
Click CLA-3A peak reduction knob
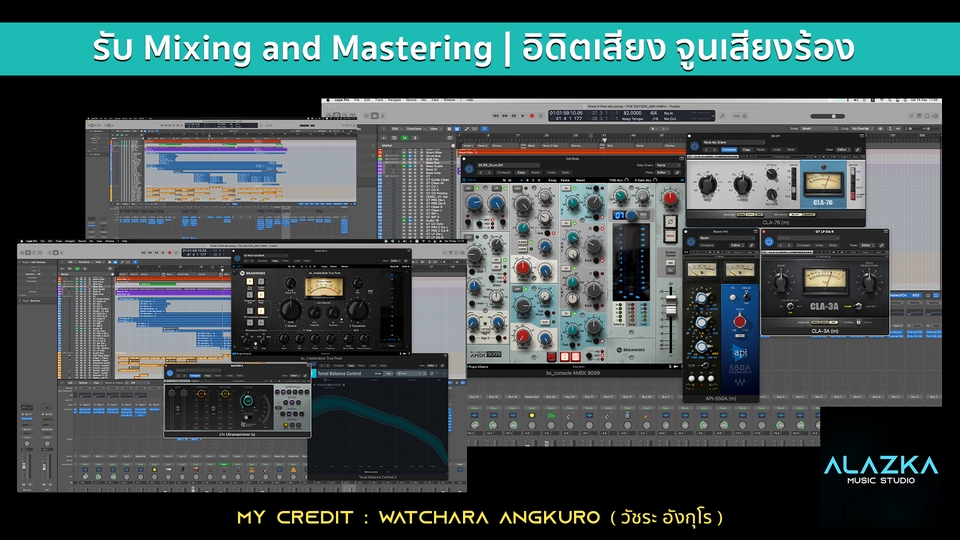pyautogui.click(x=869, y=281)
